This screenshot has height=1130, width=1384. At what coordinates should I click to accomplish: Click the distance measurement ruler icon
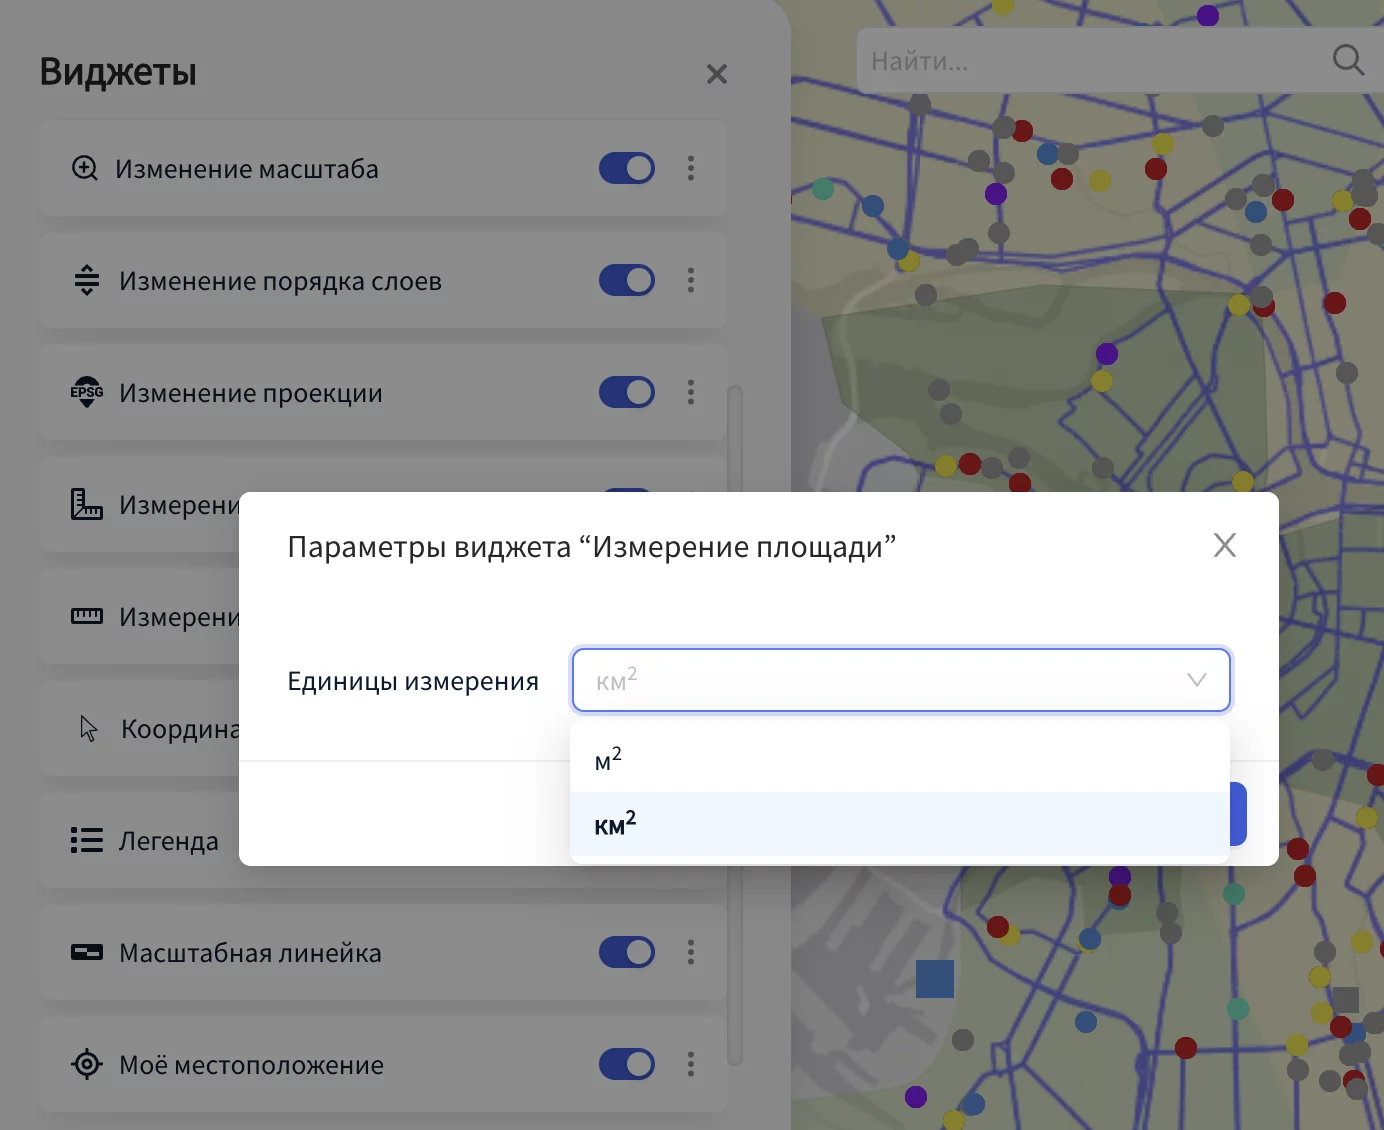tap(87, 616)
